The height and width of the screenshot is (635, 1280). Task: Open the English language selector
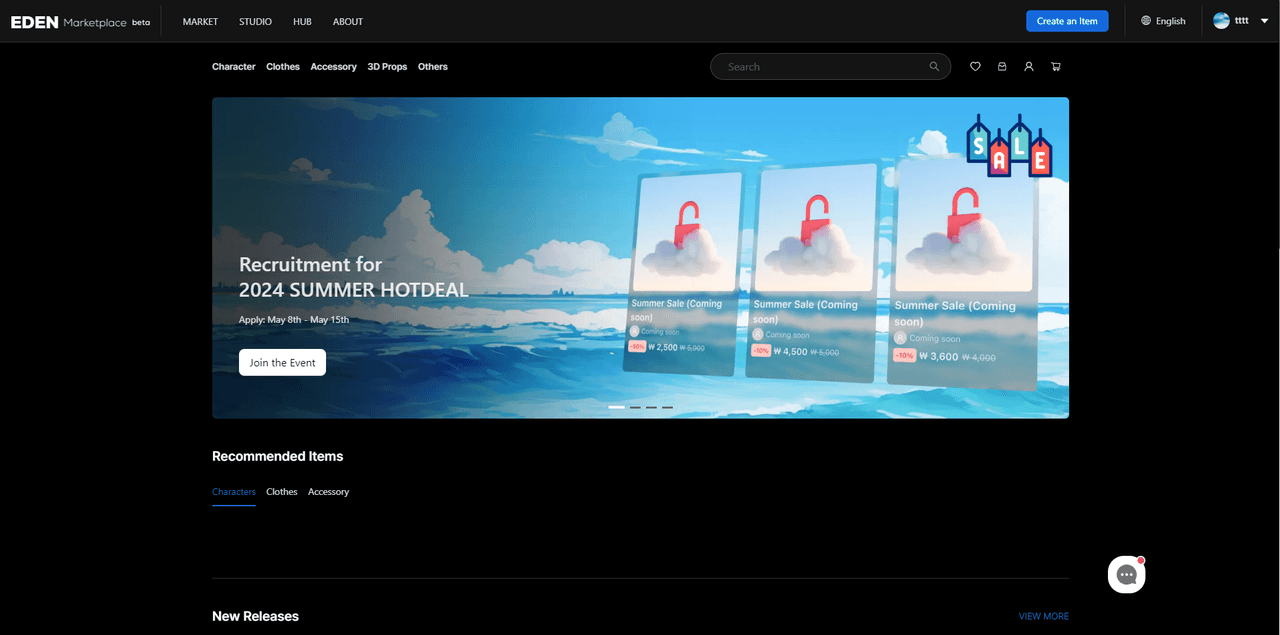(1163, 21)
